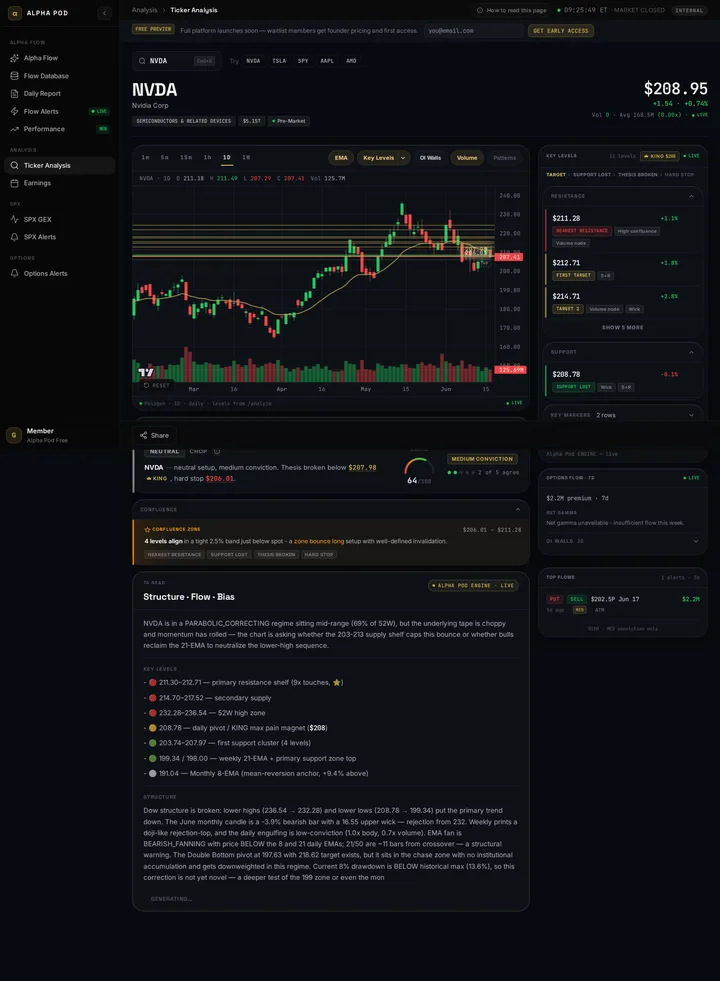Select the 1W timeframe tab

(246, 158)
